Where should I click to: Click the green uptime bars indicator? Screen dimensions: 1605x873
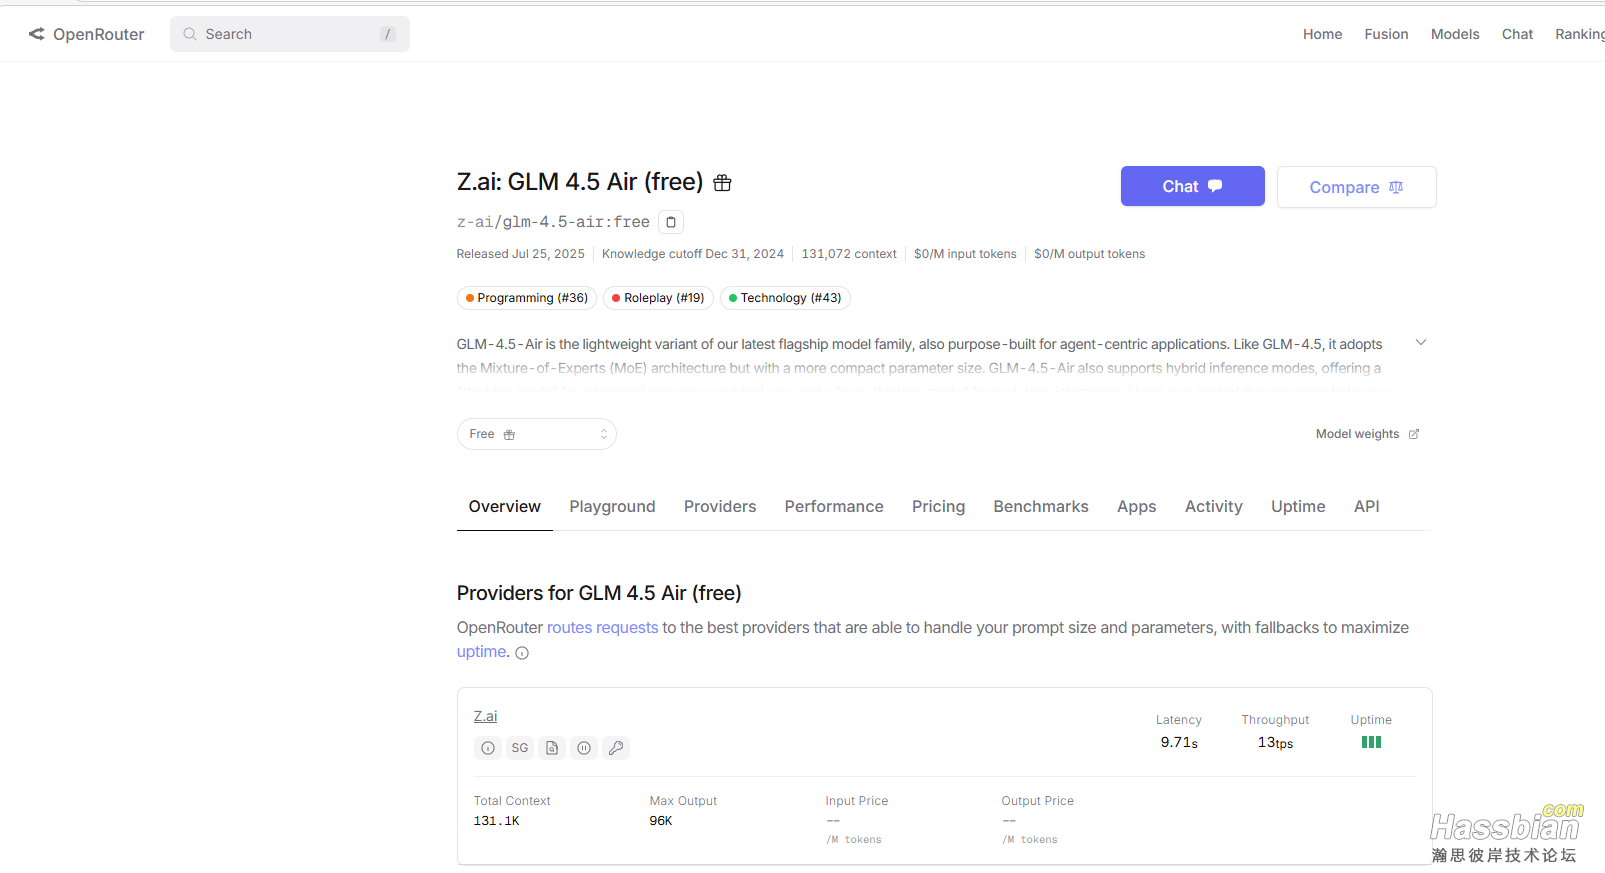(x=1371, y=742)
